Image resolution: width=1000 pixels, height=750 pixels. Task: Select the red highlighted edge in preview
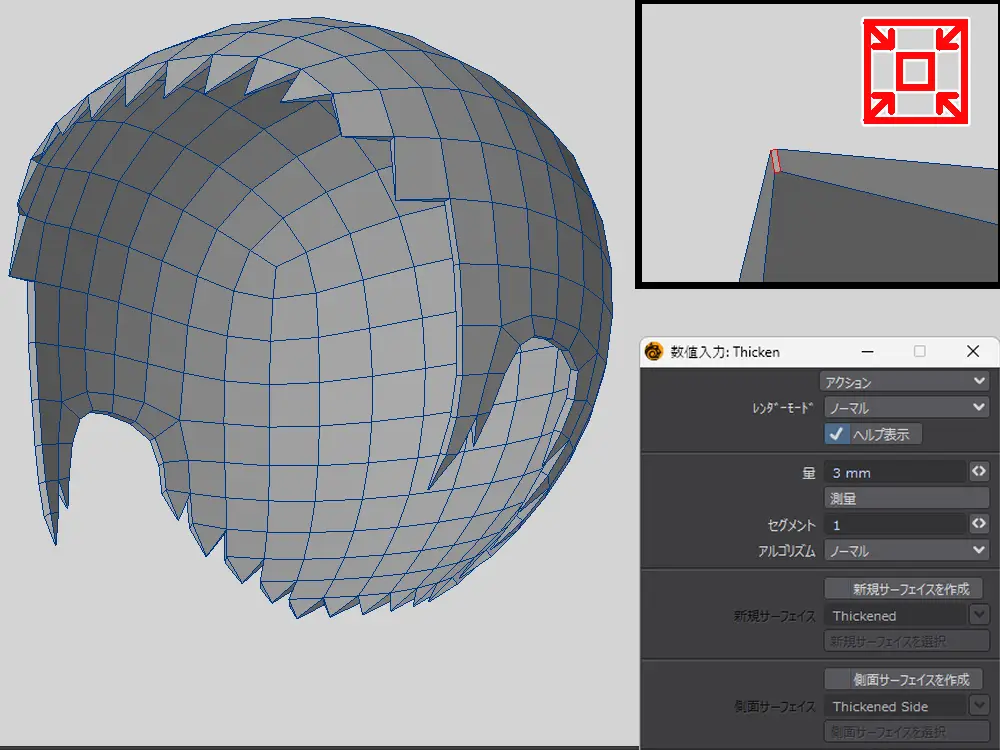point(775,160)
